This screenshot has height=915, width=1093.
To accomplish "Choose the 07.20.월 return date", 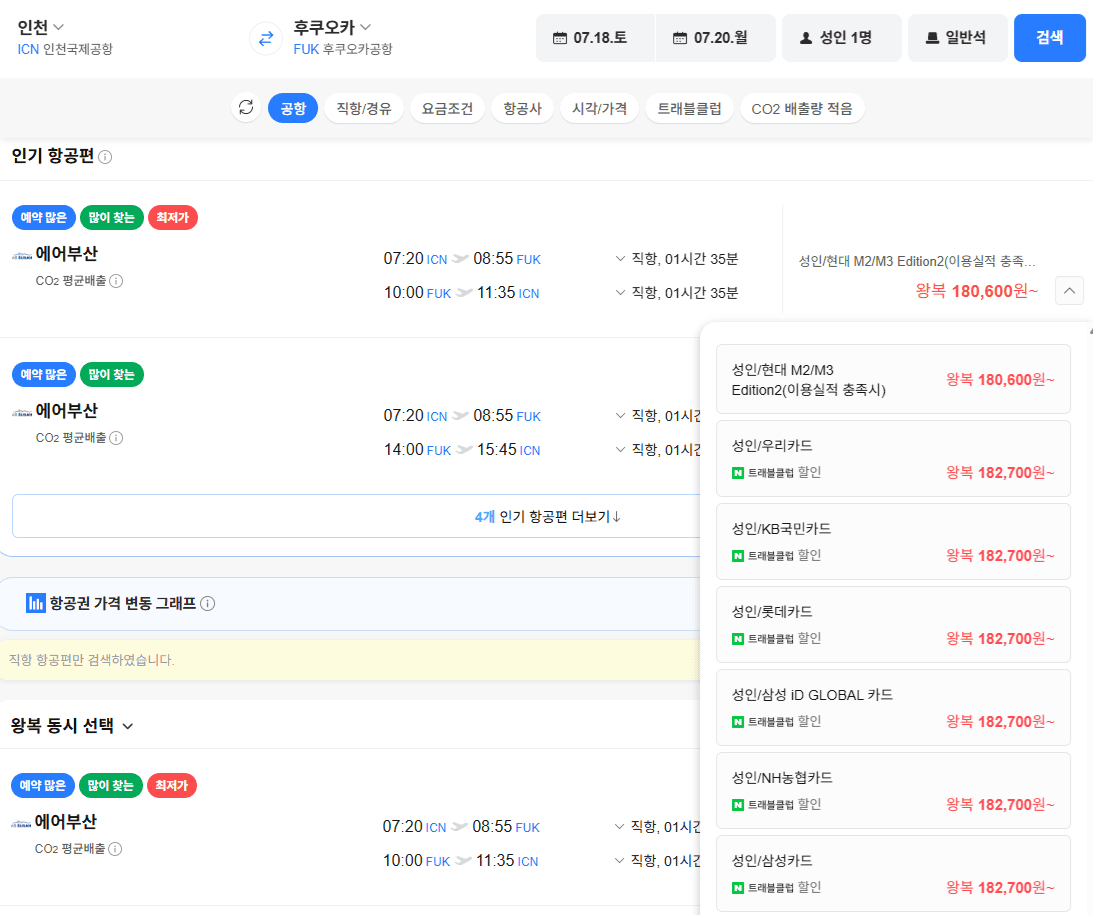I will pyautogui.click(x=715, y=38).
